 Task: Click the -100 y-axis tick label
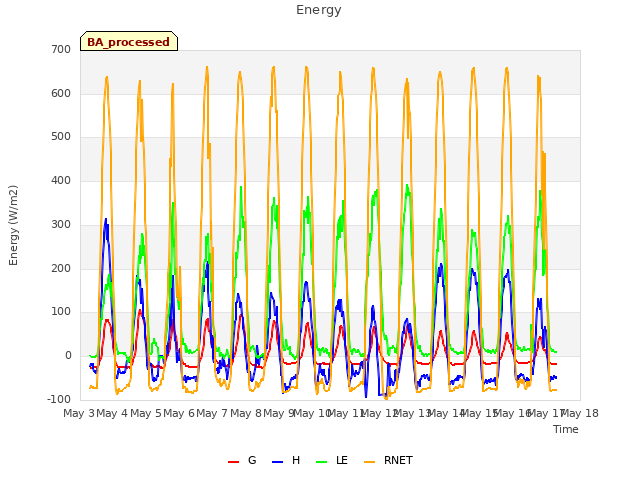(59, 399)
